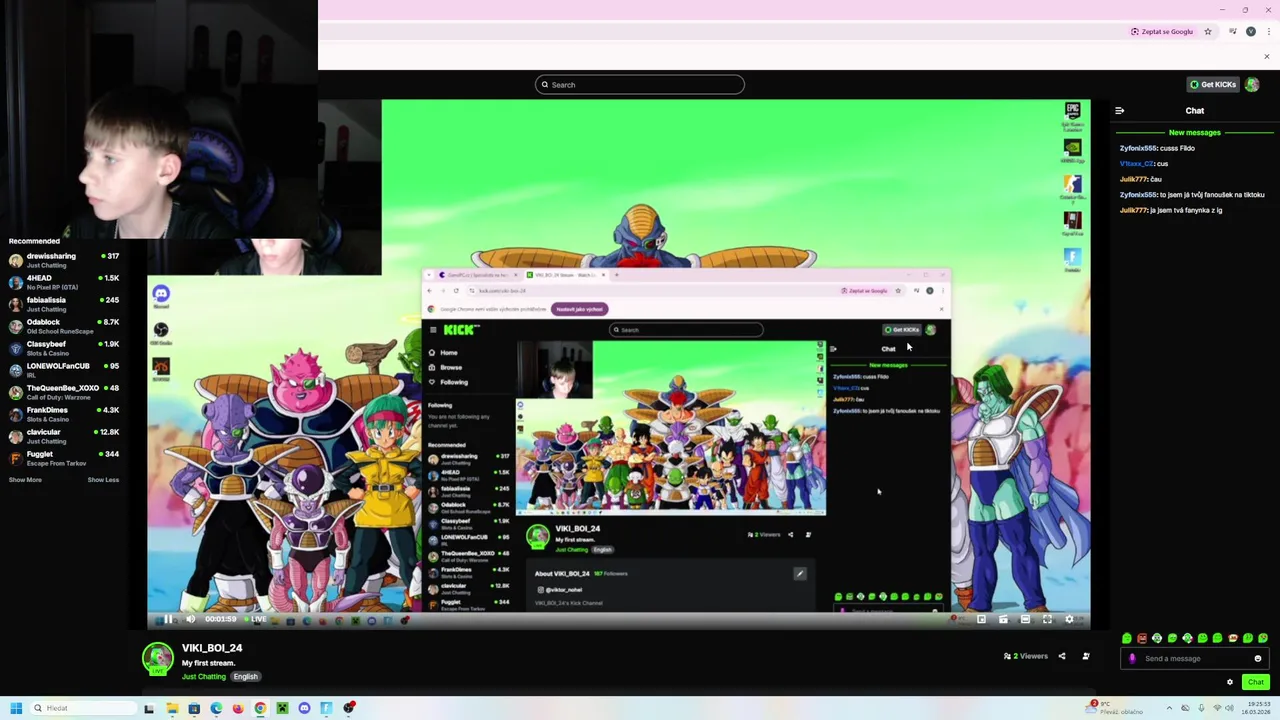
Task: Collapse the Chat panel arrow icon
Action: click(1119, 111)
